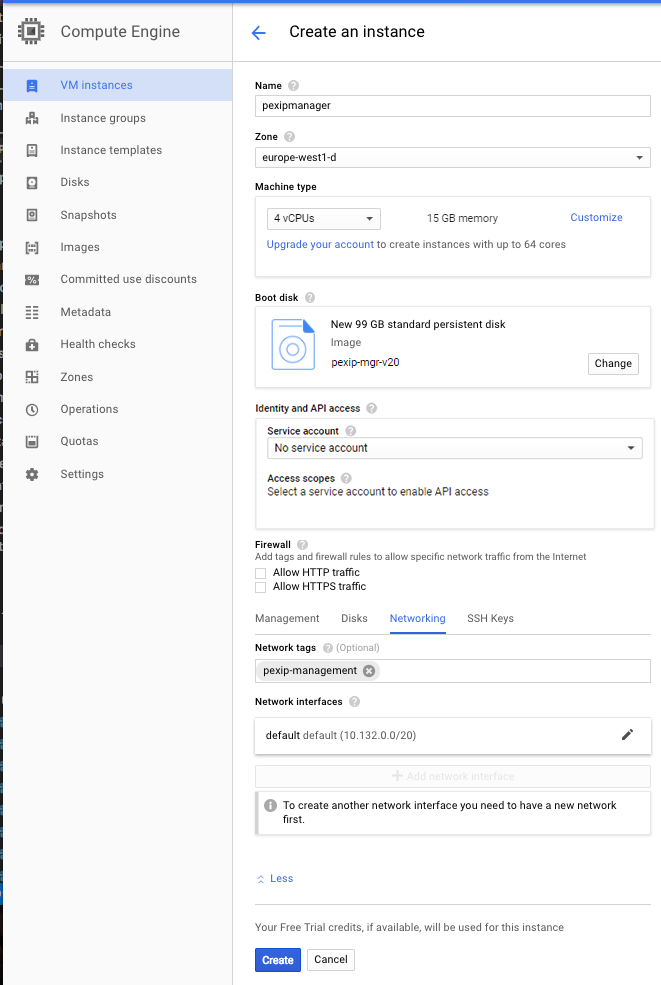
Task: Open the Service account dropdown
Action: 454,448
